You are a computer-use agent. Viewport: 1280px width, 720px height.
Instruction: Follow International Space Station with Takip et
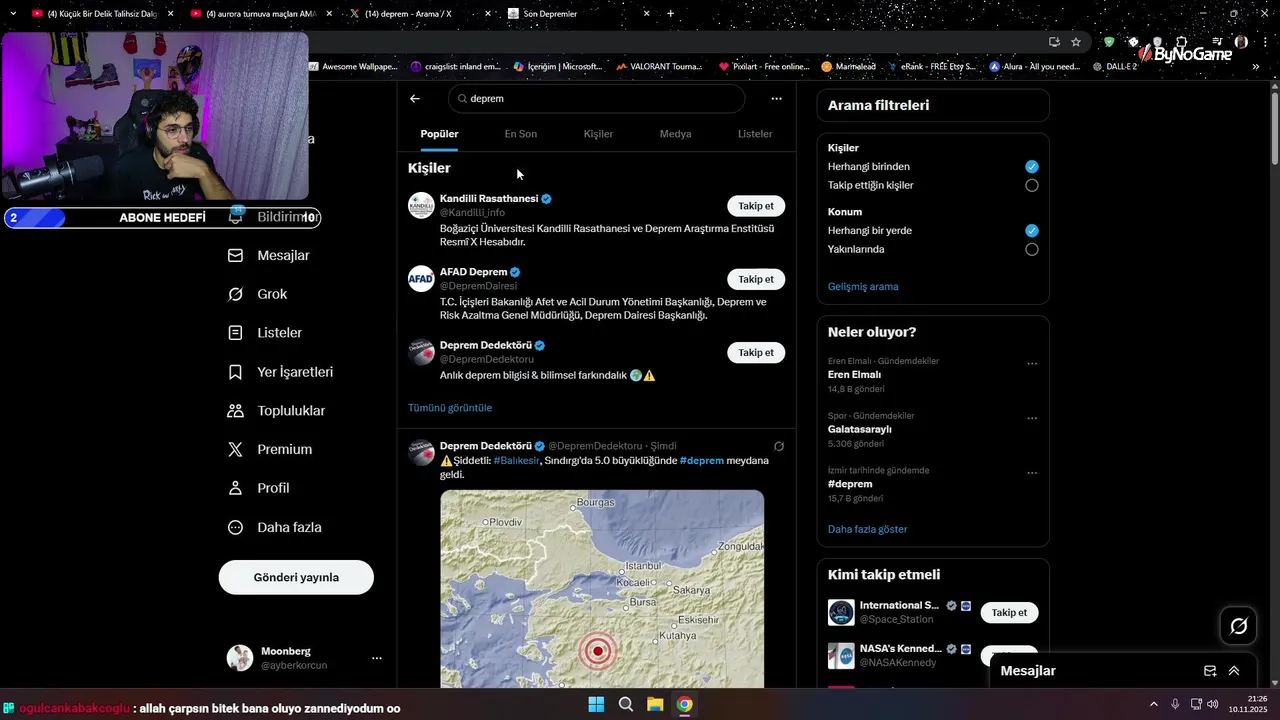pyautogui.click(x=1009, y=613)
